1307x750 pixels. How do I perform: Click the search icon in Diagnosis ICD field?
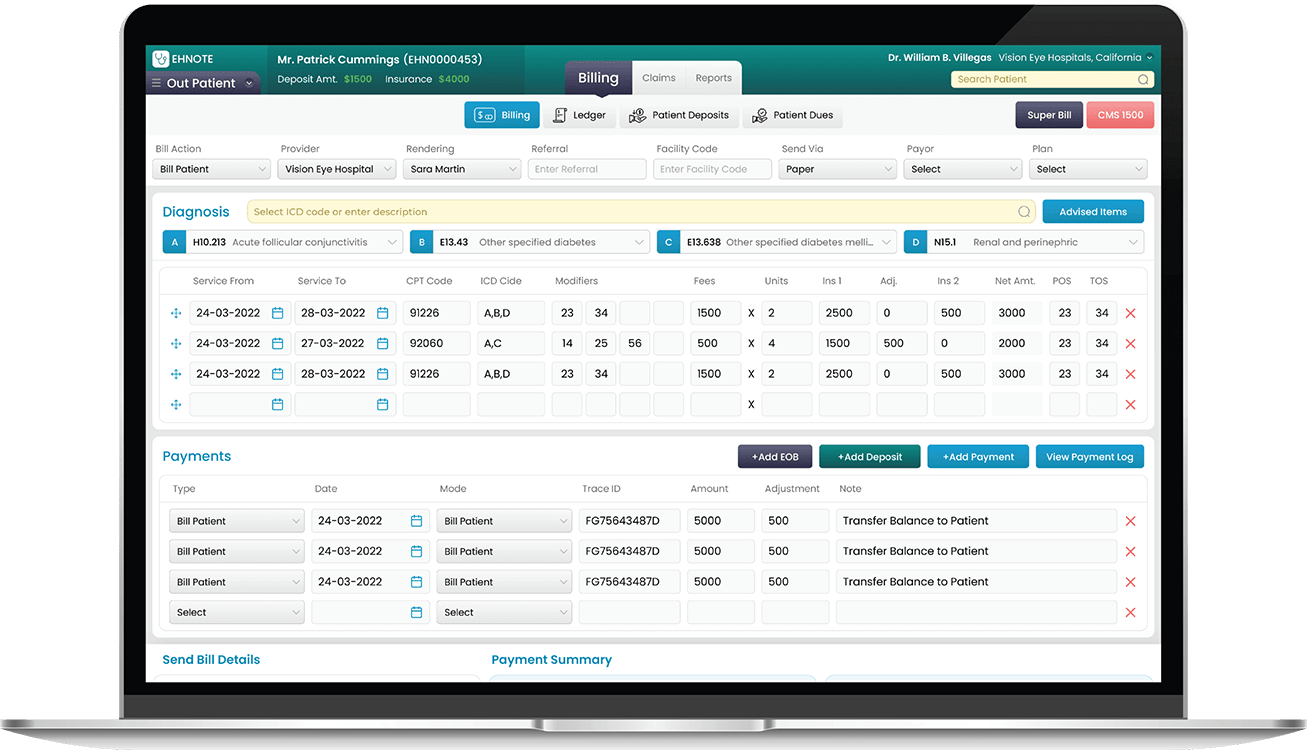coord(1024,212)
